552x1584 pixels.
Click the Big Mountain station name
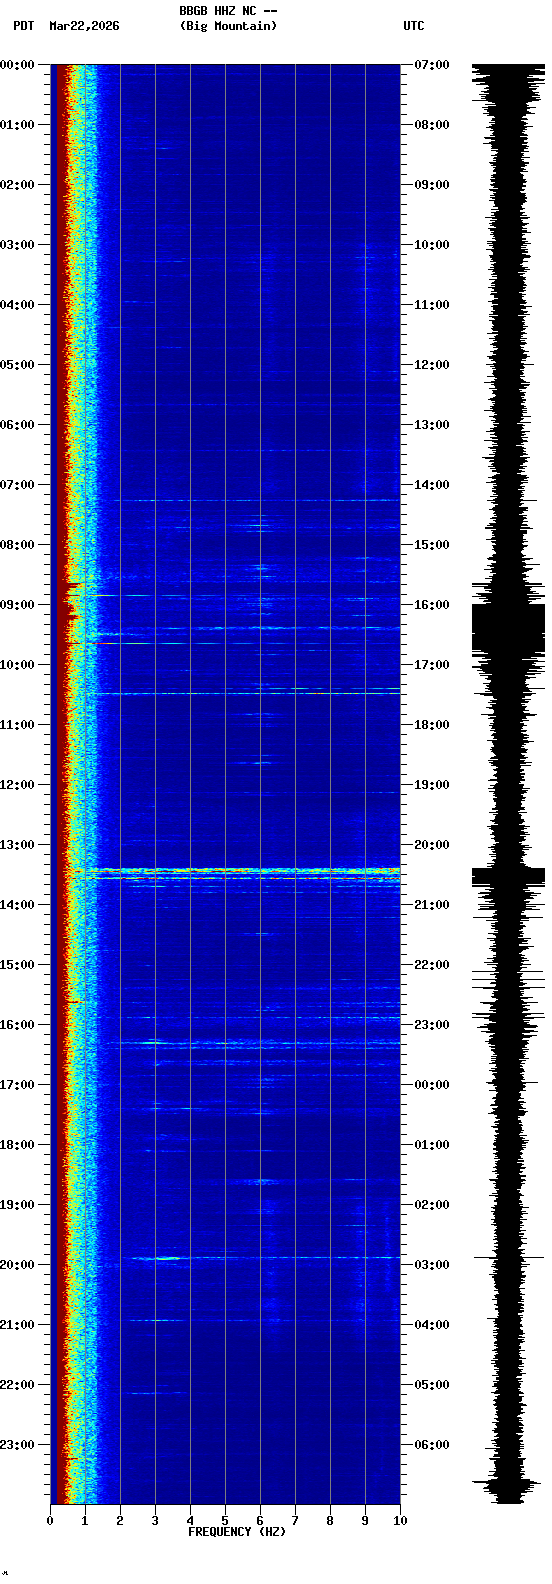click(228, 26)
